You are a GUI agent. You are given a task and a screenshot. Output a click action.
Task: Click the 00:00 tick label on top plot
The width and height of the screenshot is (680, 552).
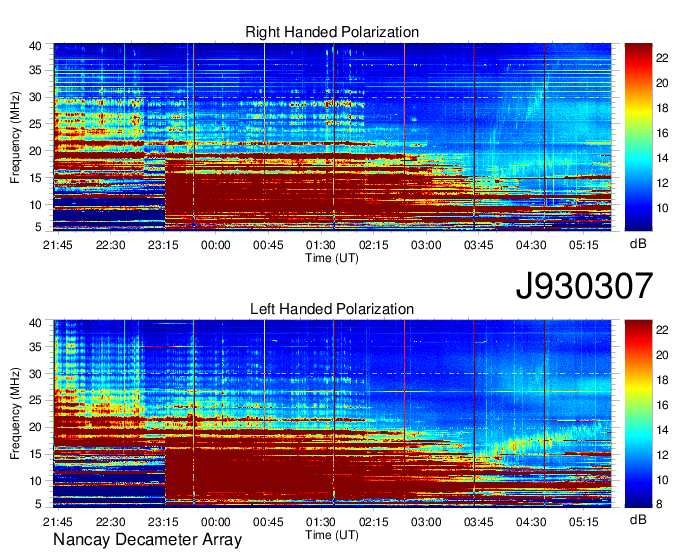(216, 245)
